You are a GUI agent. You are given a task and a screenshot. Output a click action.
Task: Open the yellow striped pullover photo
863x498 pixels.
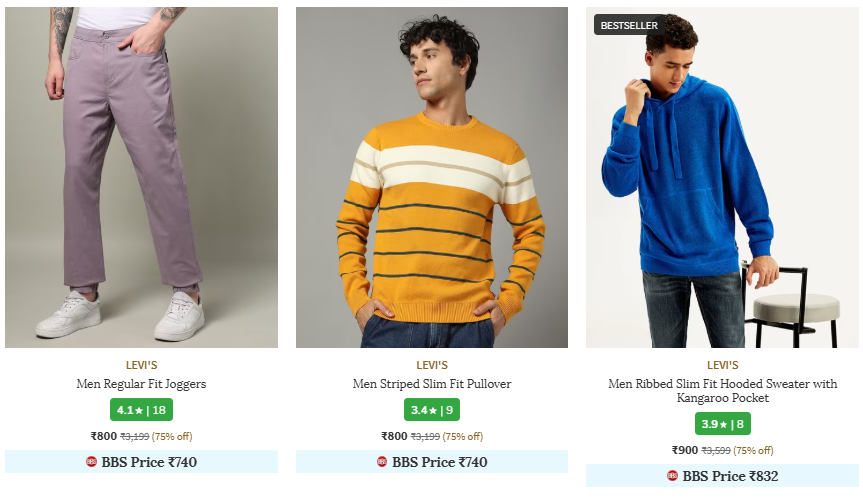(x=431, y=178)
